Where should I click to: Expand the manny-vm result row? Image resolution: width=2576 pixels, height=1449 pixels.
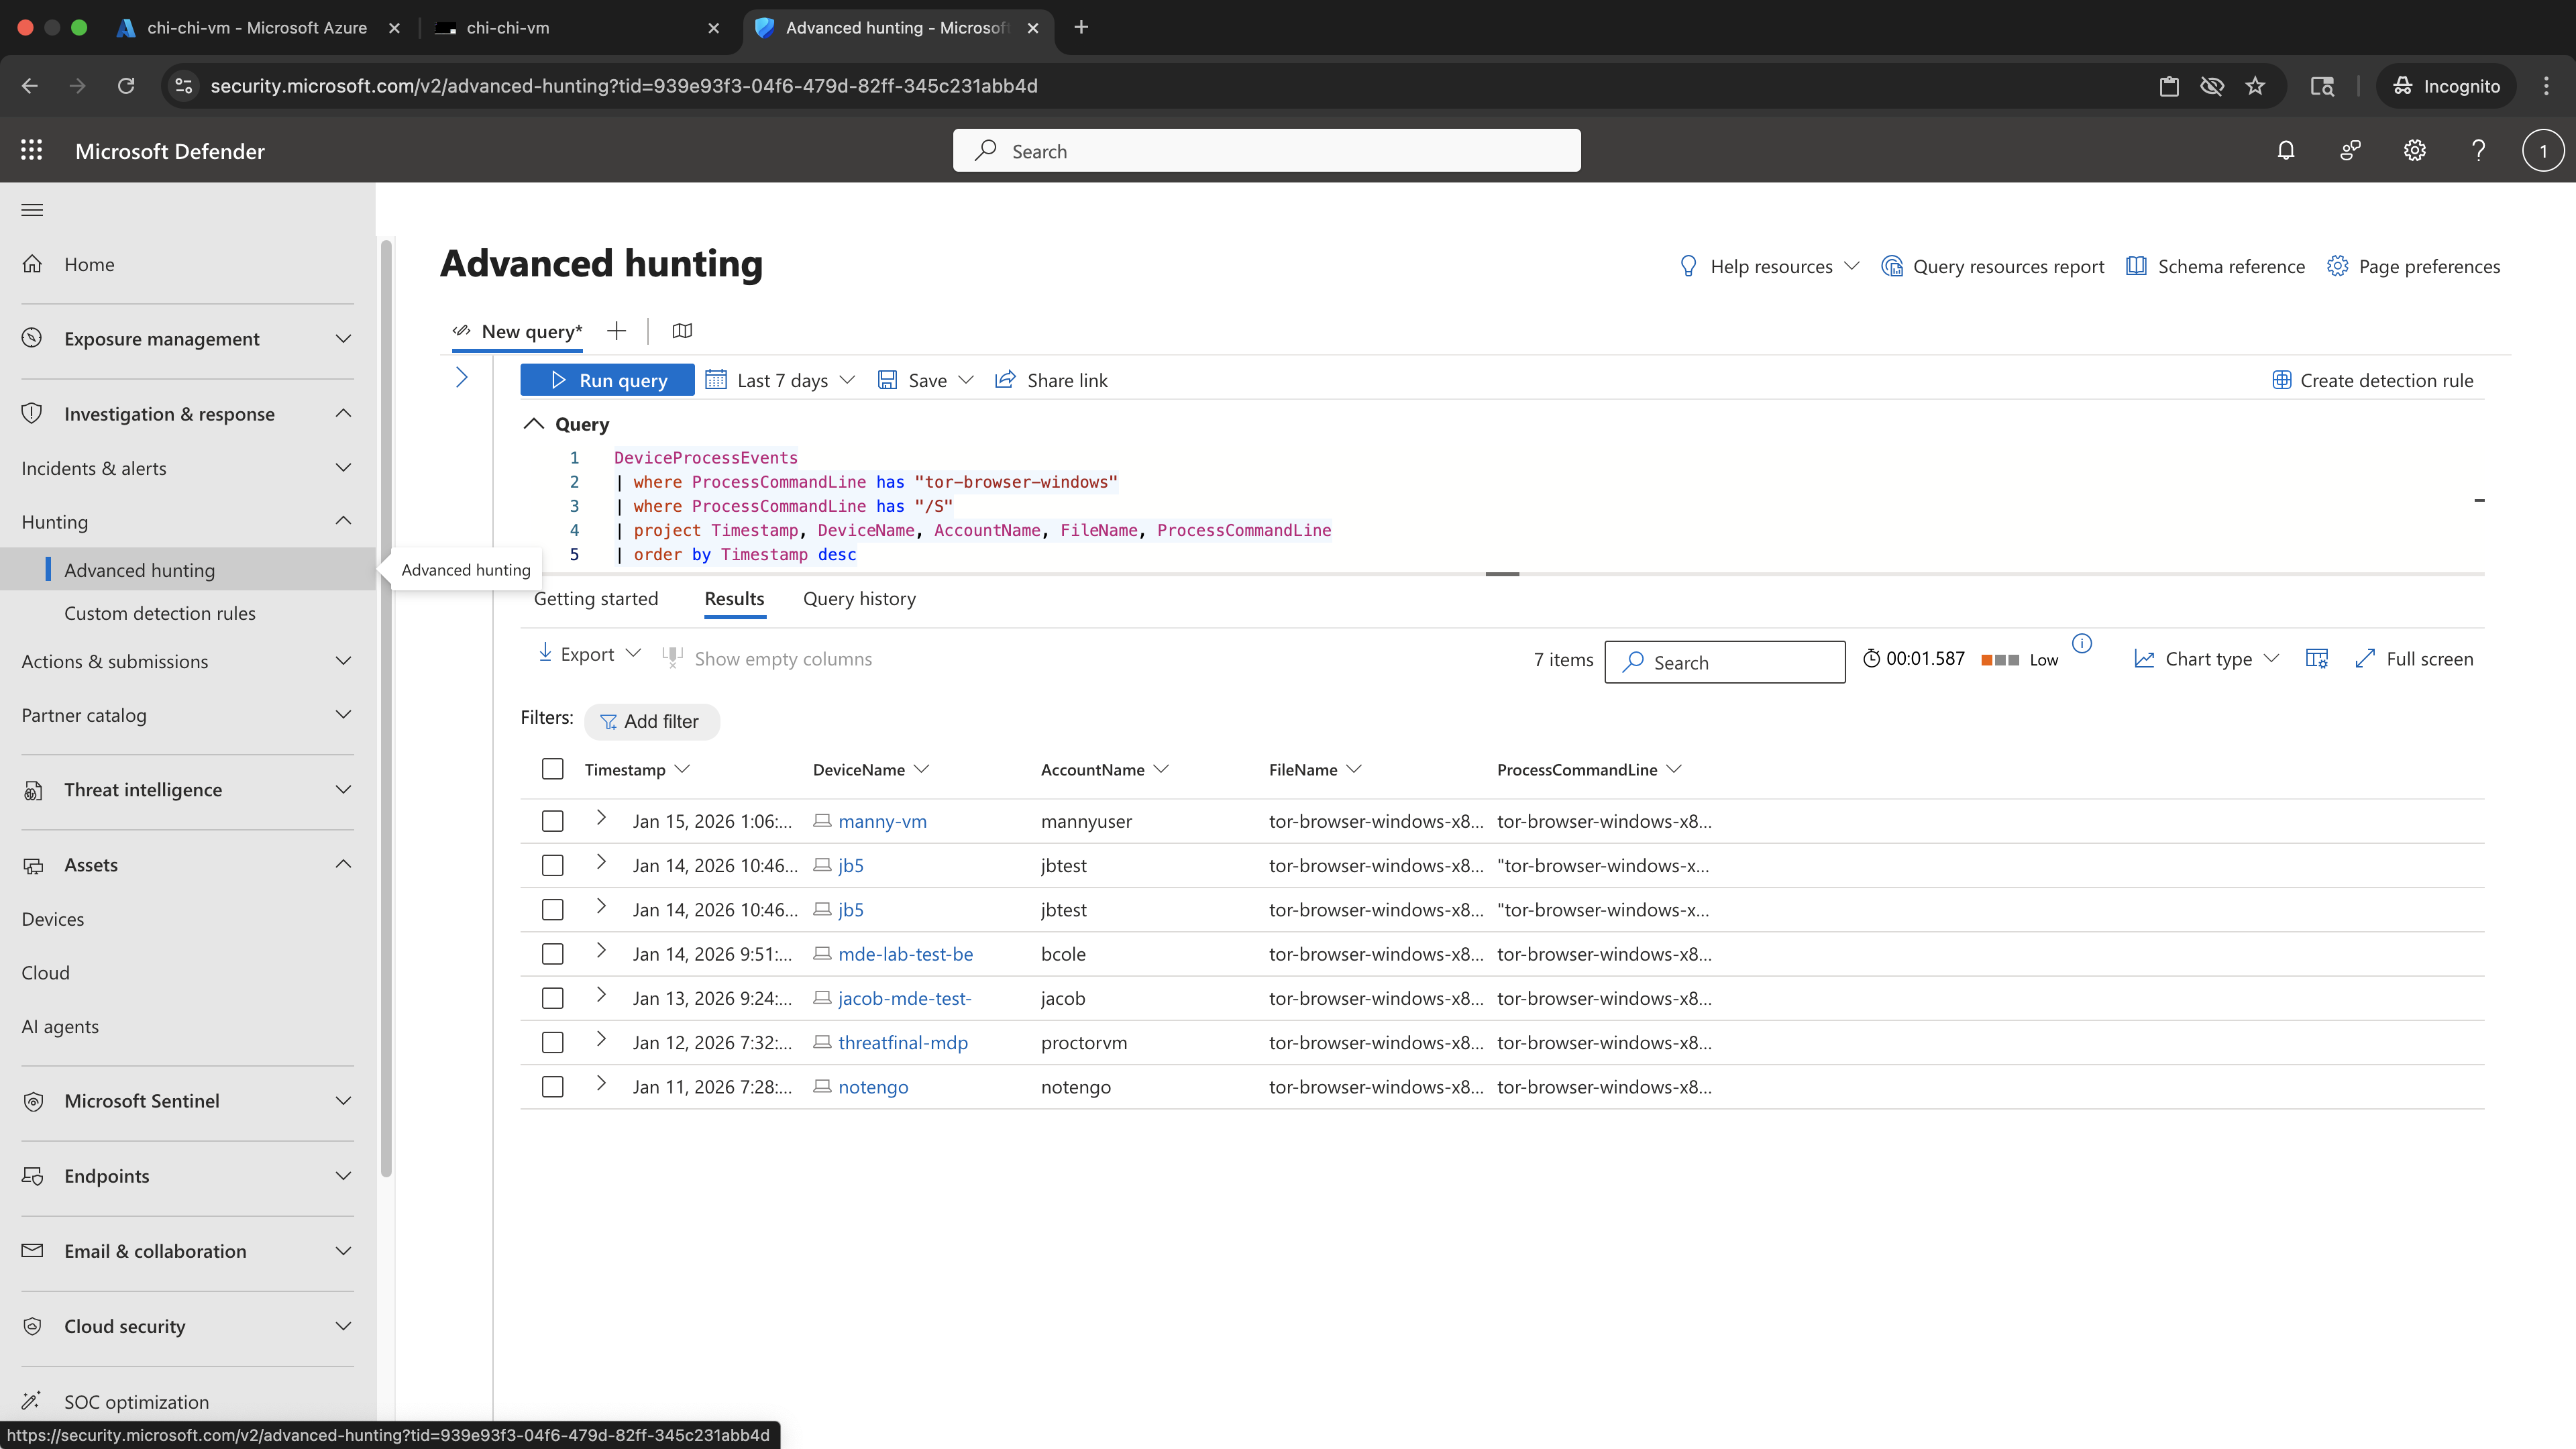pyautogui.click(x=601, y=818)
